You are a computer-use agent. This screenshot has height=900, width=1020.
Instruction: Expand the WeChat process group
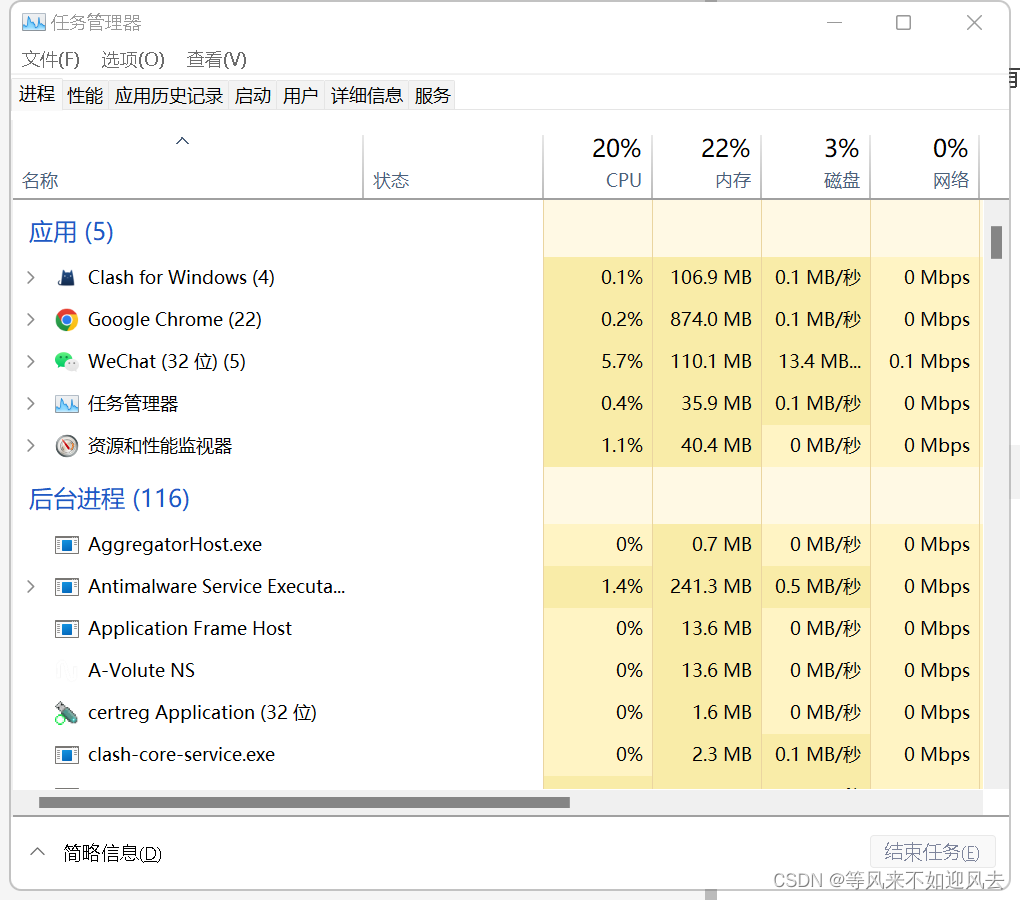30,361
